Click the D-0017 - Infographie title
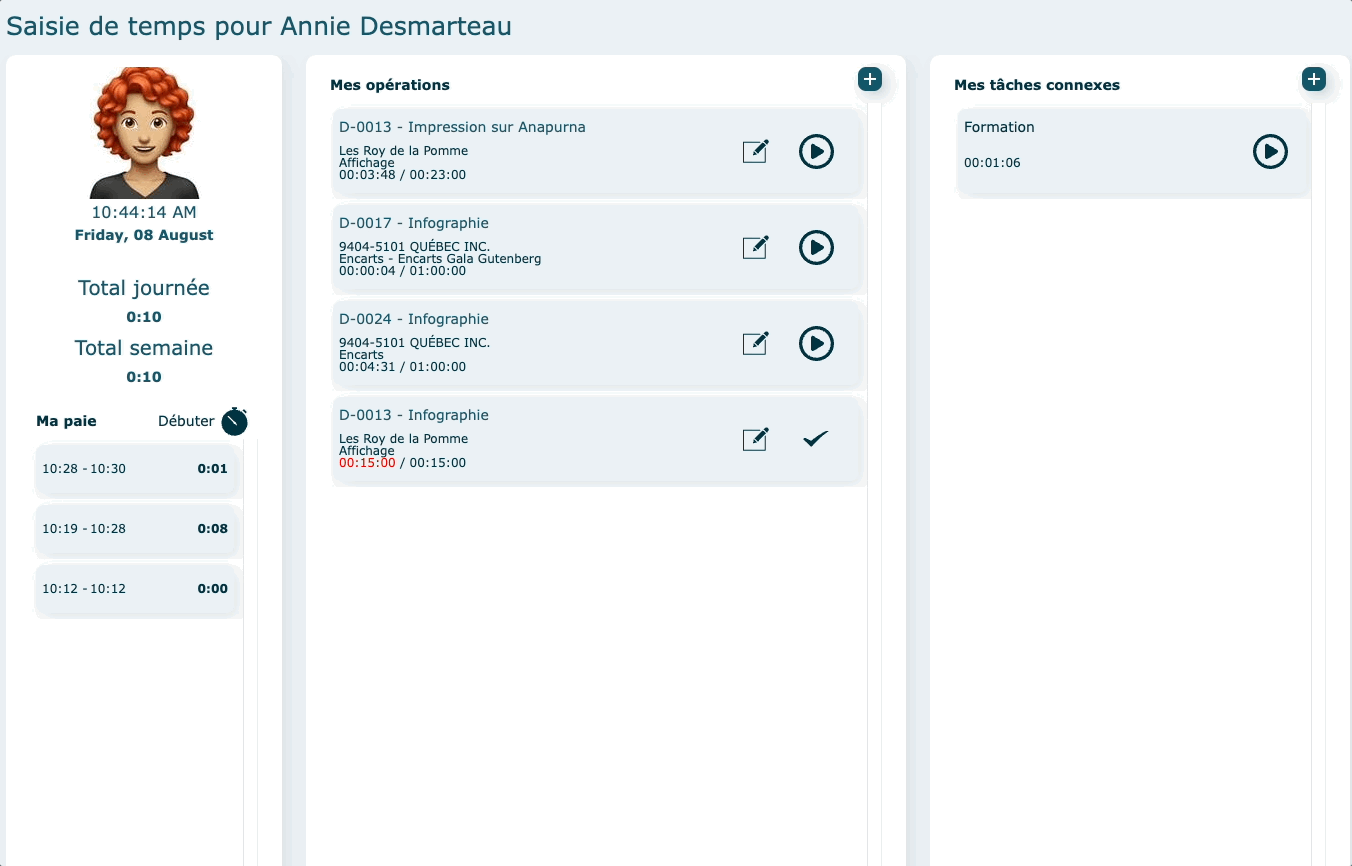 click(414, 223)
